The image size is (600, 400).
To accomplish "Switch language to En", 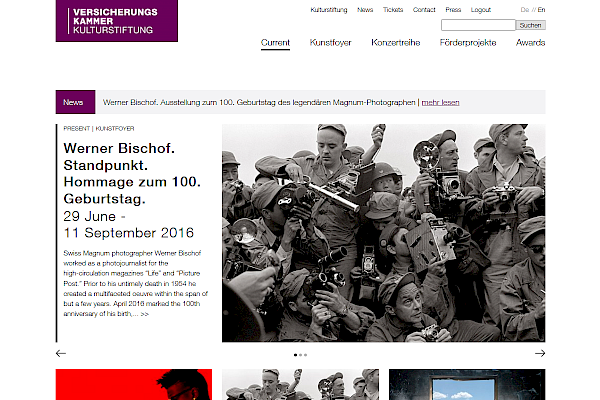I will point(541,9).
